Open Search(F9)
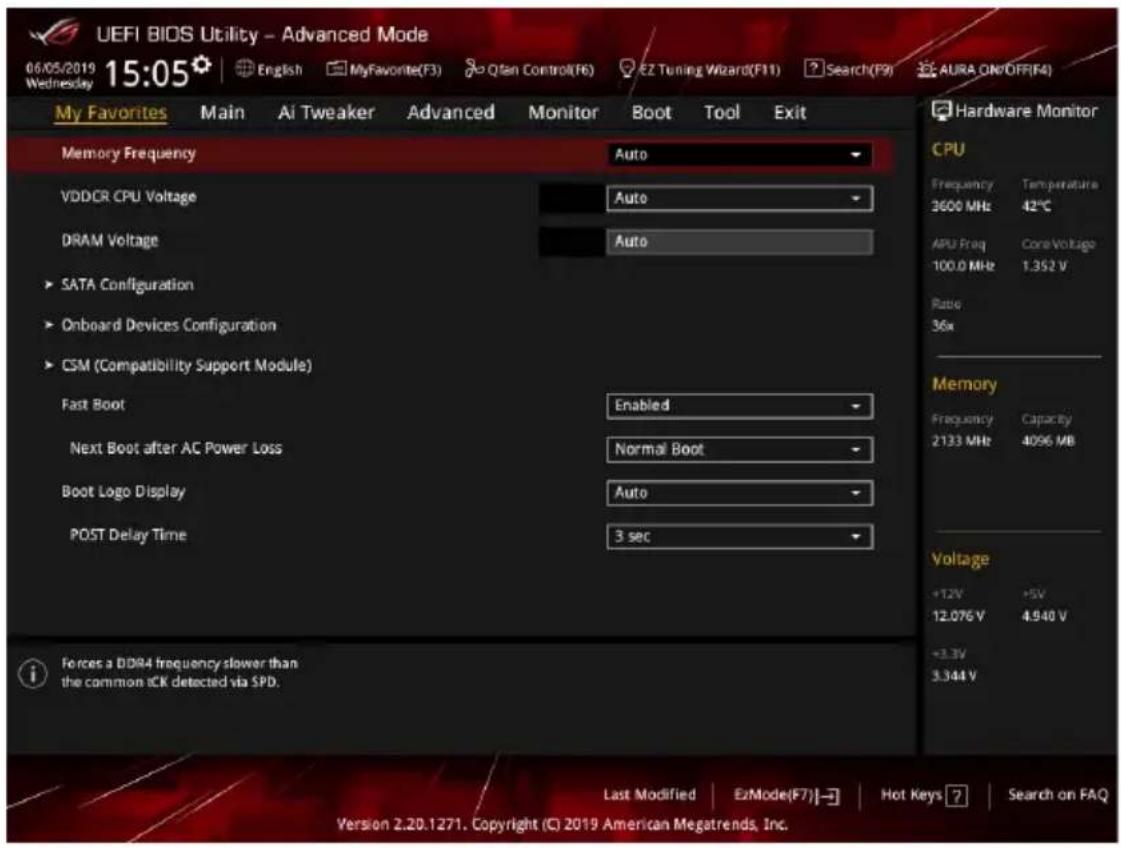The width and height of the screenshot is (1121, 848). (x=849, y=69)
